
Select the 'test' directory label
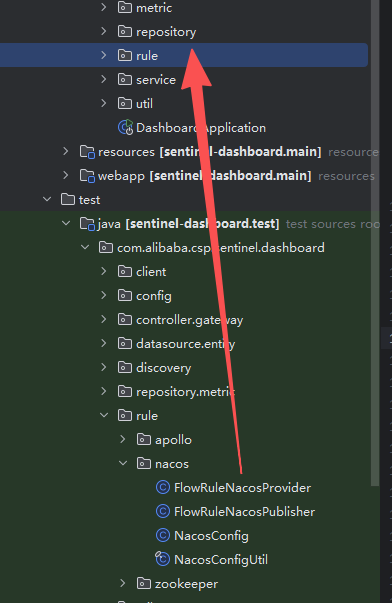tap(89, 200)
